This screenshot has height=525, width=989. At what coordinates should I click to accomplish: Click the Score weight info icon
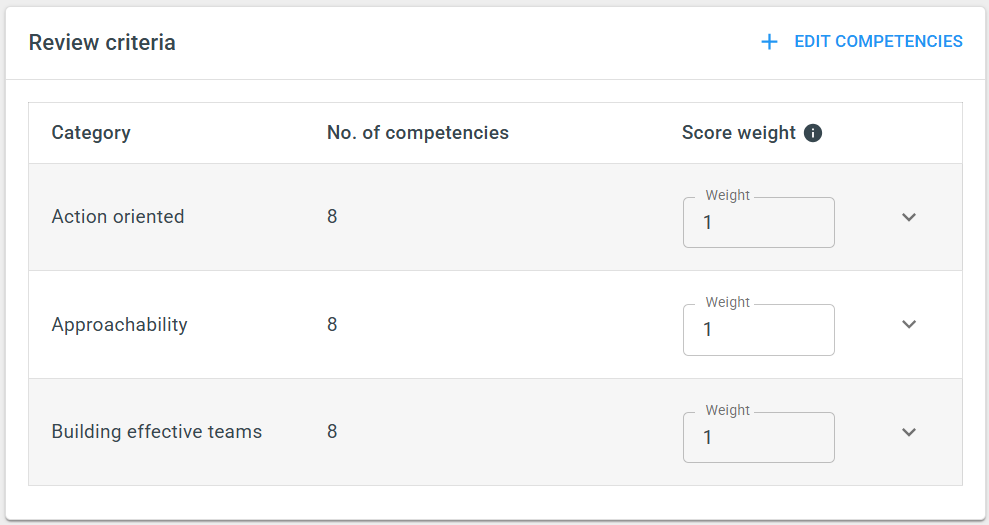click(813, 133)
